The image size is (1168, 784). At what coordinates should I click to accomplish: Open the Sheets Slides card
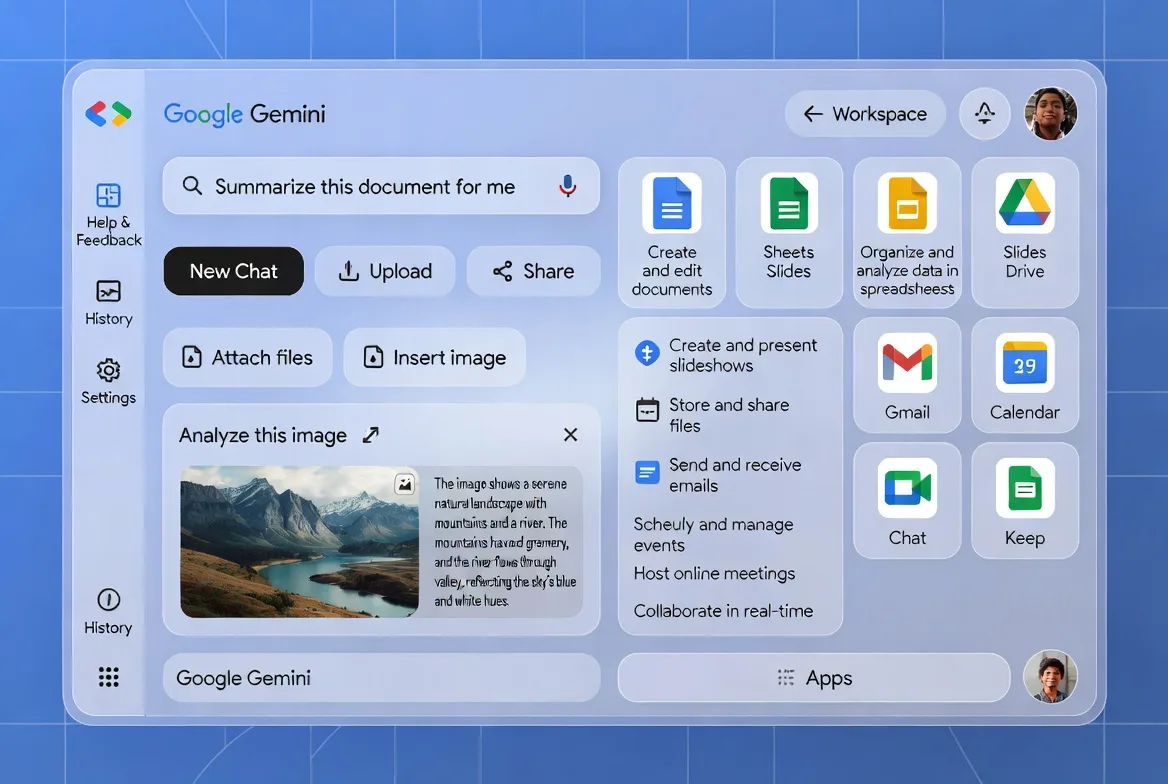tap(789, 233)
